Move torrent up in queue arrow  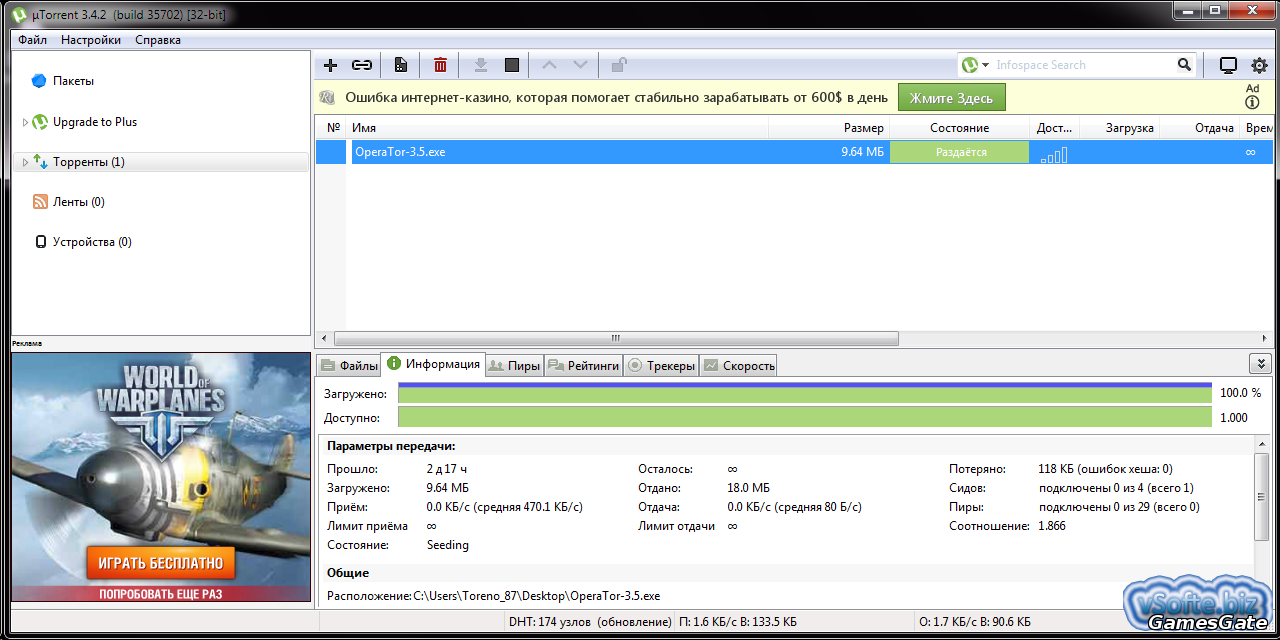tap(548, 65)
